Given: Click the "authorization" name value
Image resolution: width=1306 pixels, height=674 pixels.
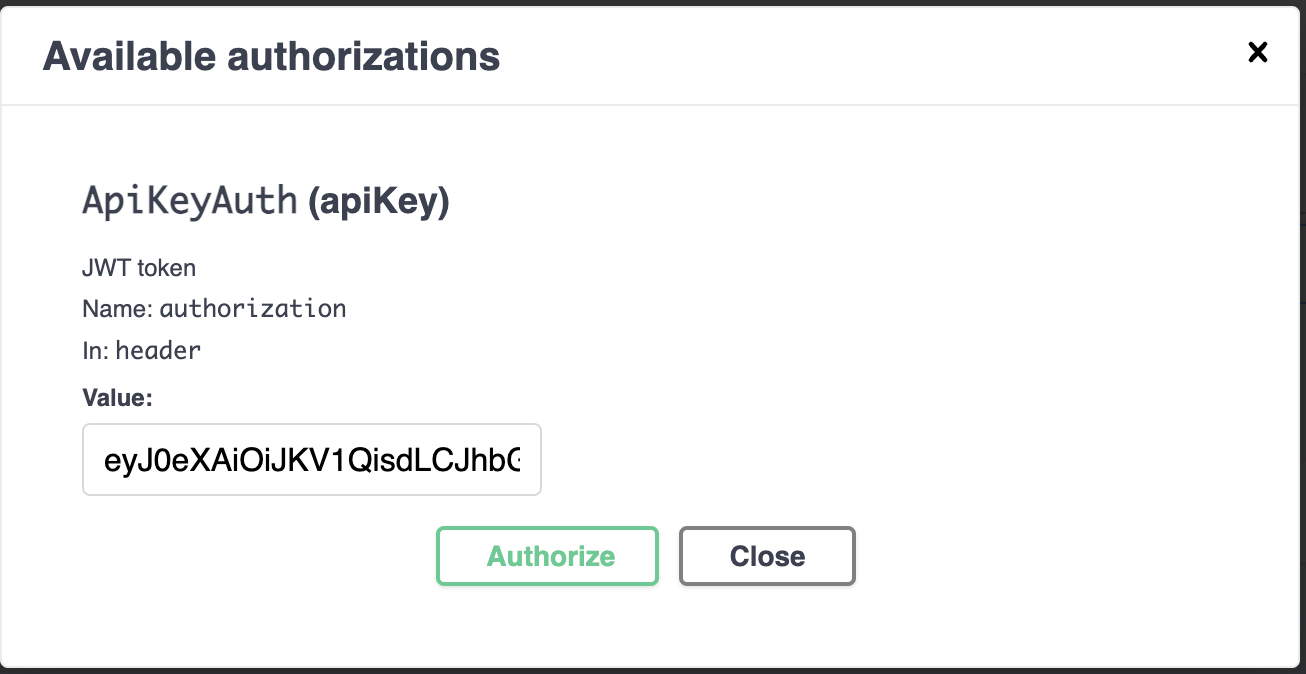Looking at the screenshot, I should click(253, 309).
